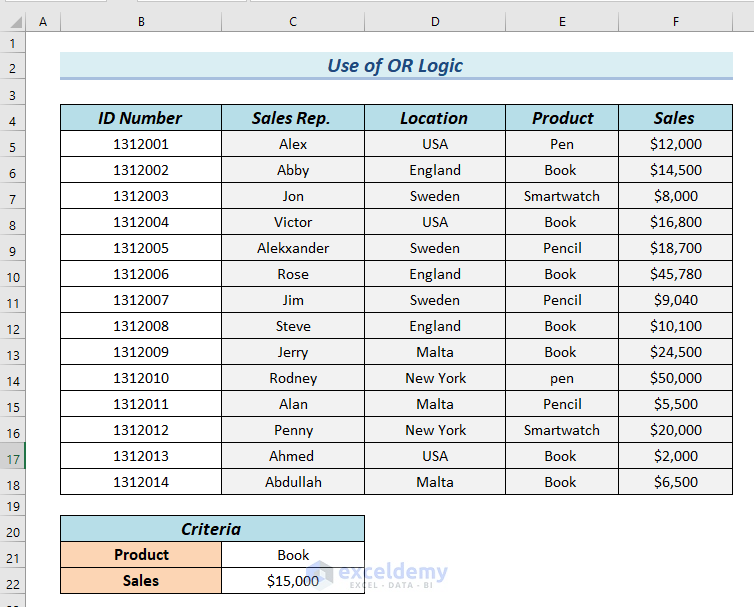Select row 4 header

(13, 120)
